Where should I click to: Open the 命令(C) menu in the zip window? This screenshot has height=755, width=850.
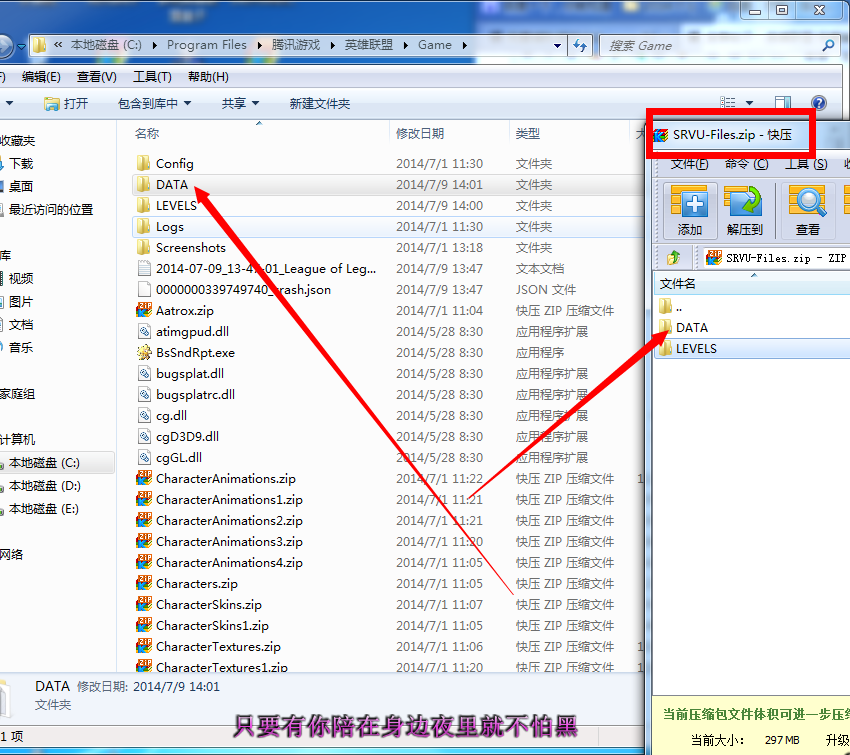(x=746, y=164)
